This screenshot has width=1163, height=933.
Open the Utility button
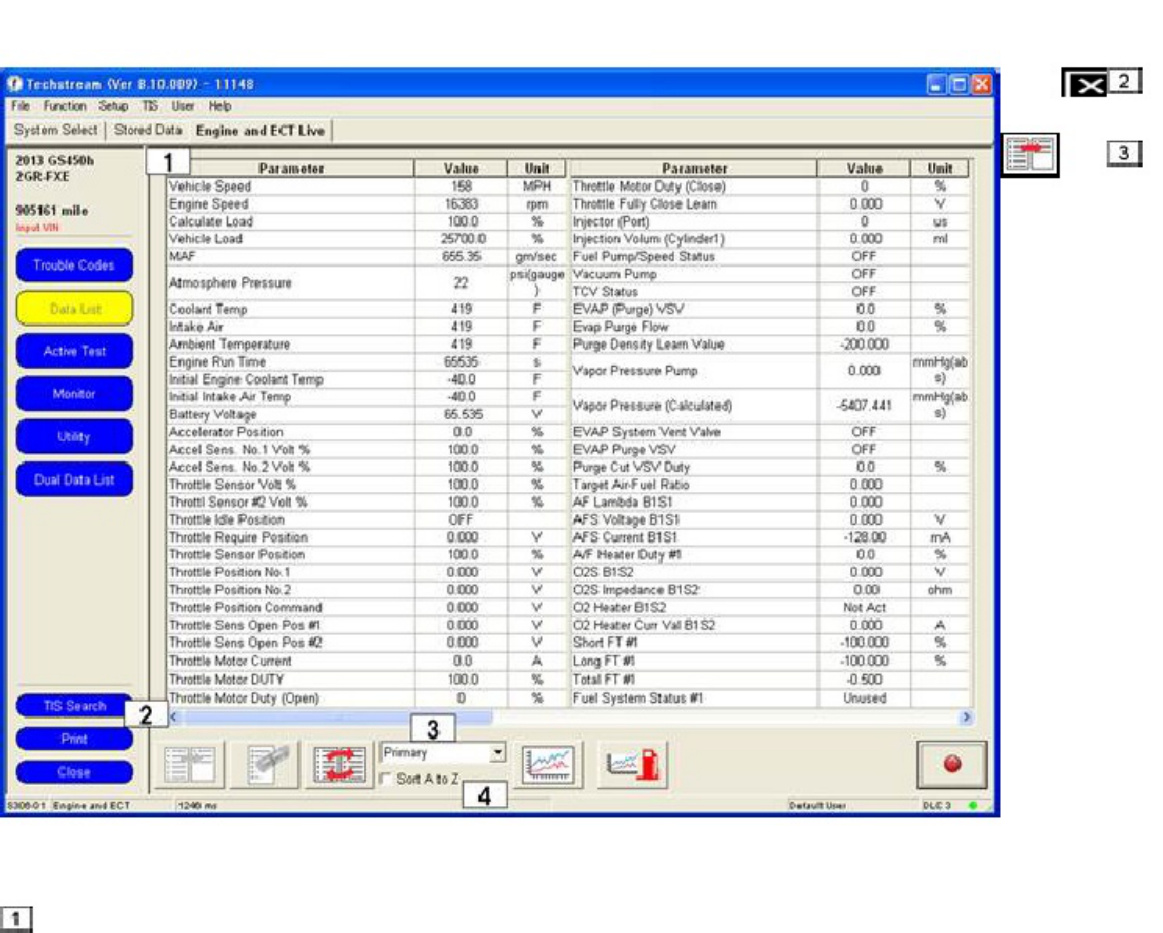pyautogui.click(x=74, y=437)
